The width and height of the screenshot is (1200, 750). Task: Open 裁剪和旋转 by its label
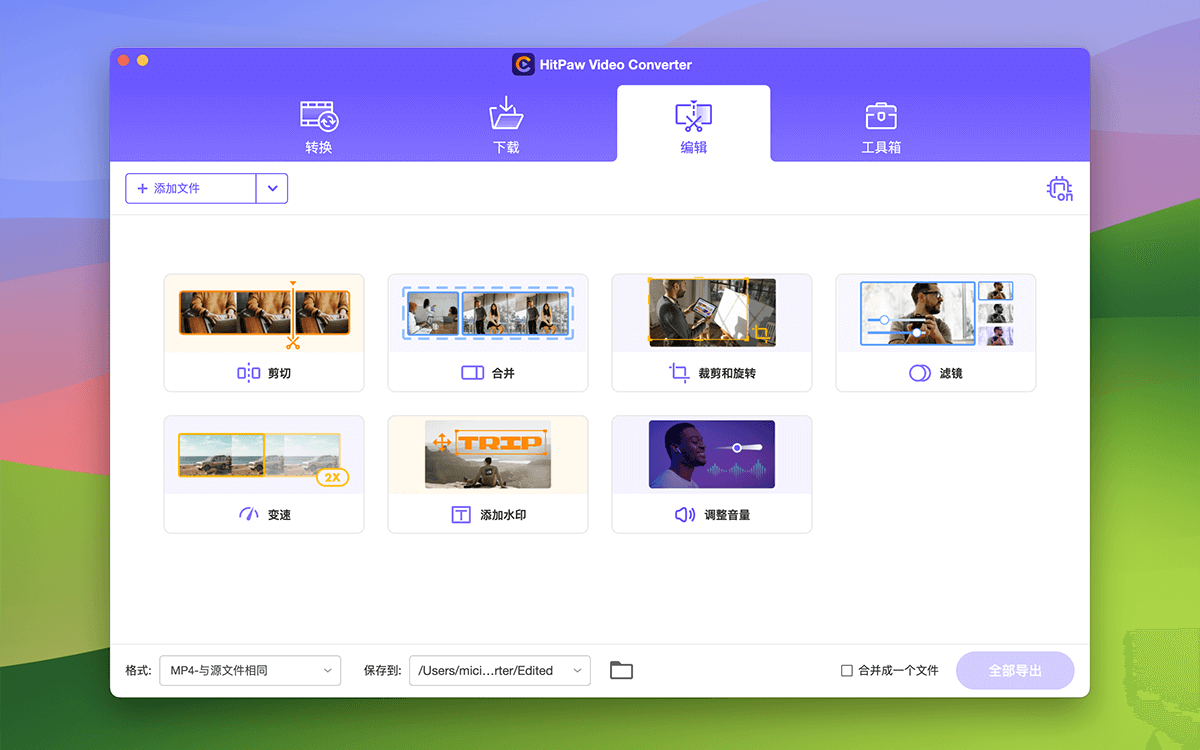727,373
